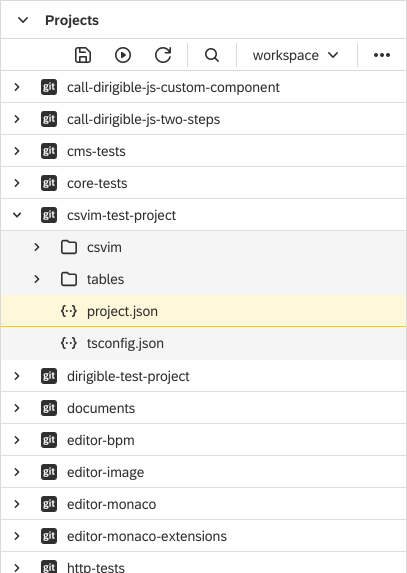The image size is (407, 573).
Task: Select the editor-bpm label
Action: pyautogui.click(x=100, y=441)
